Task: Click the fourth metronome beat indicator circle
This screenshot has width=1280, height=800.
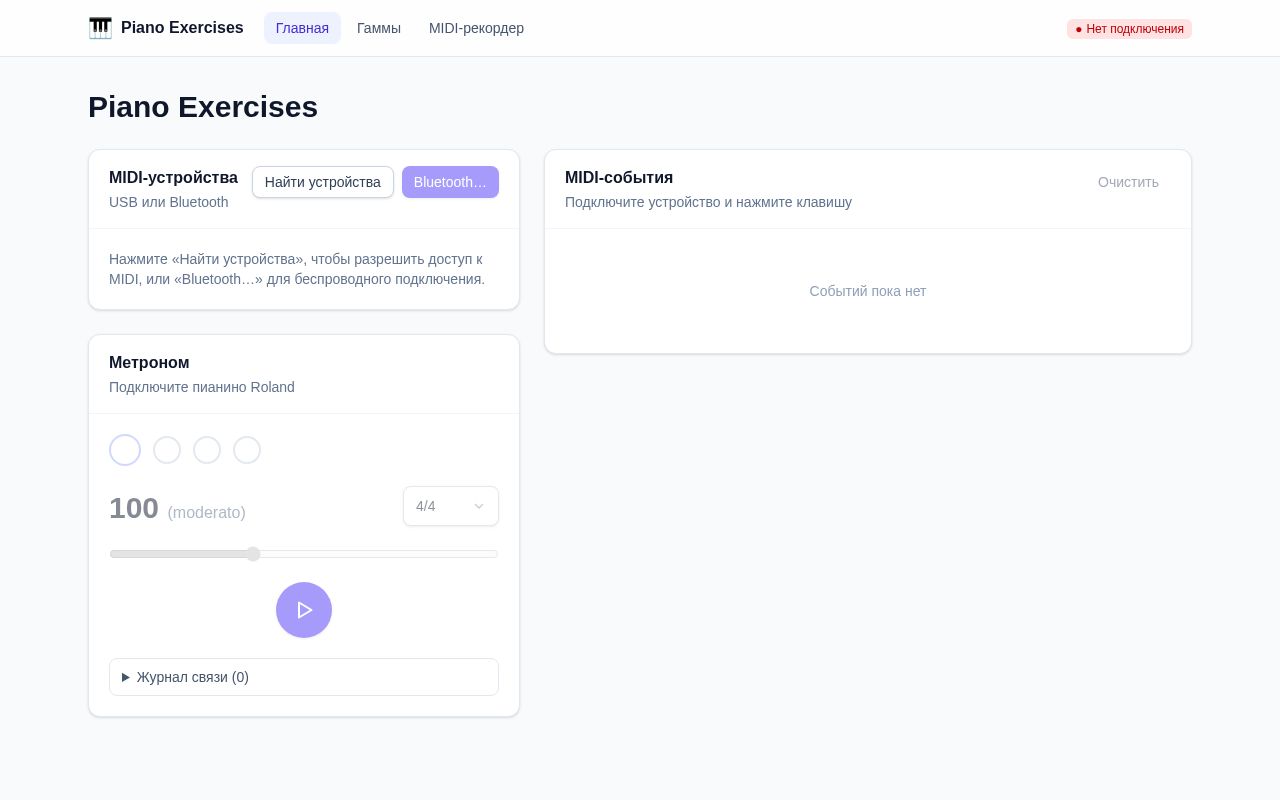Action: 247,450
